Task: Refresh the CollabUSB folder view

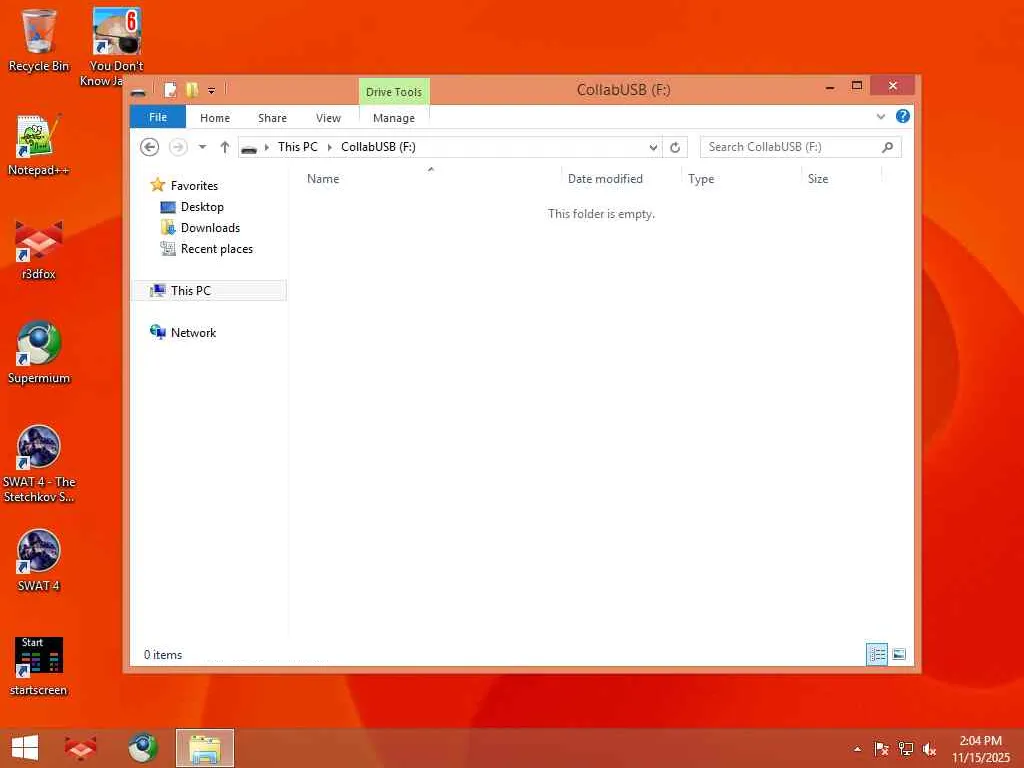Action: (x=675, y=147)
